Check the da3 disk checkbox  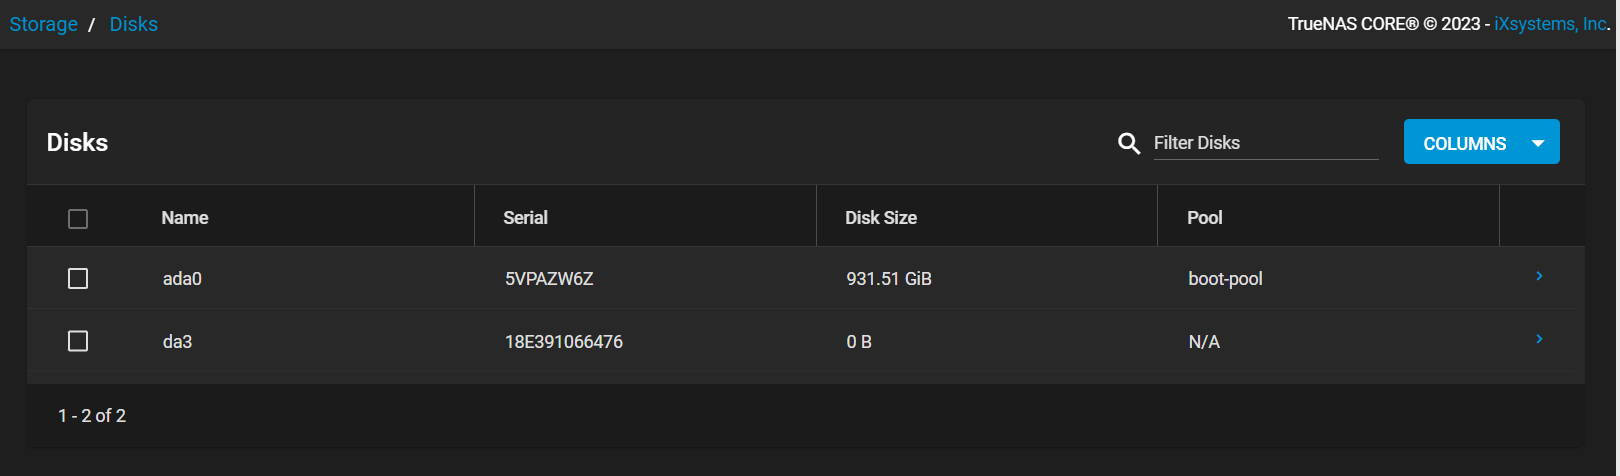pos(78,341)
